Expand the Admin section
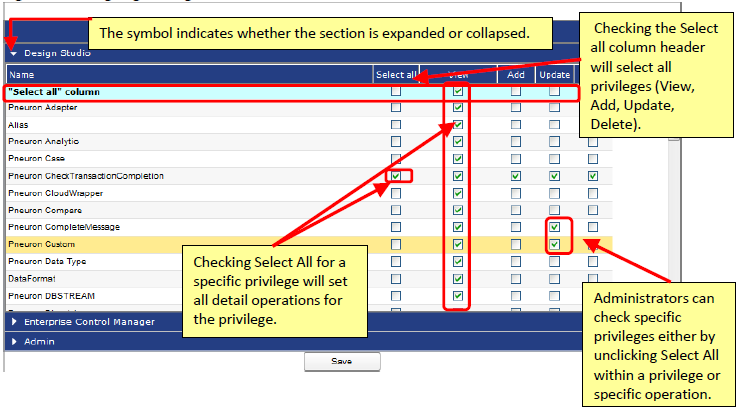Screen dimensions: 739x410 14,342
